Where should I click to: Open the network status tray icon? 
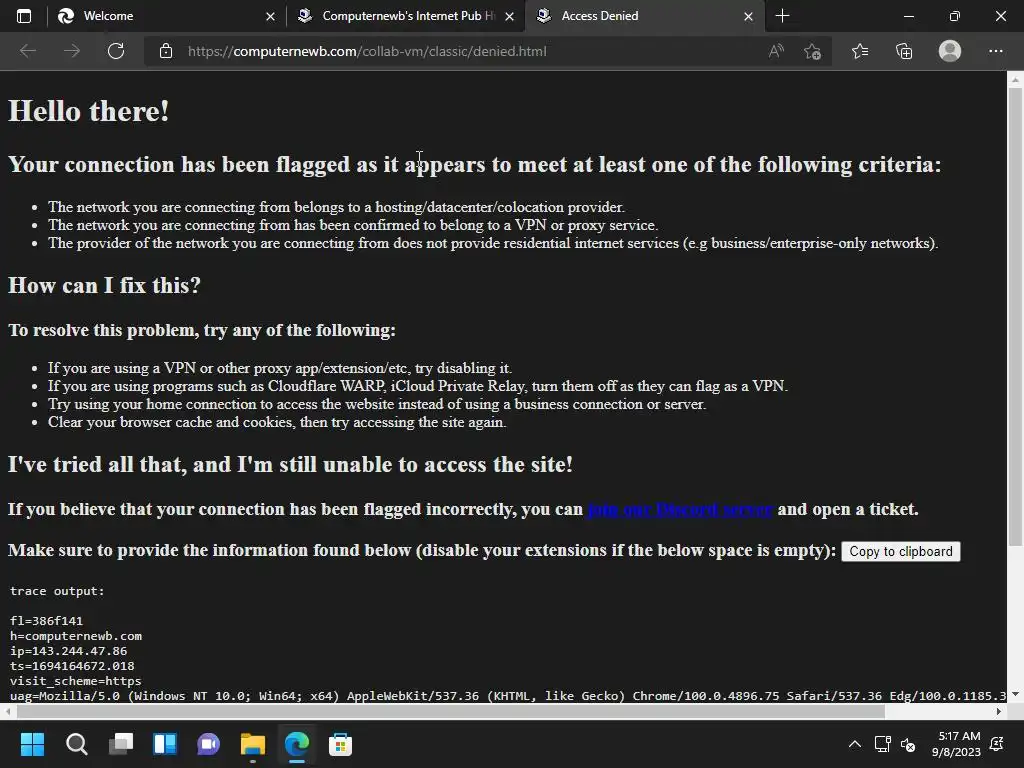(x=883, y=744)
